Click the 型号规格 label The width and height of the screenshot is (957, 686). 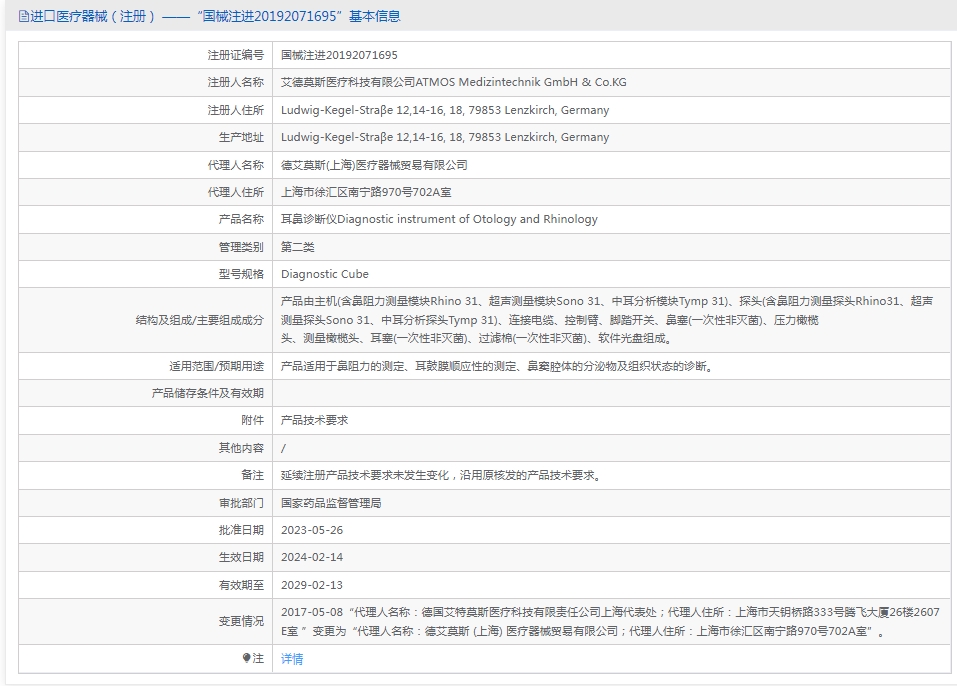(241, 273)
